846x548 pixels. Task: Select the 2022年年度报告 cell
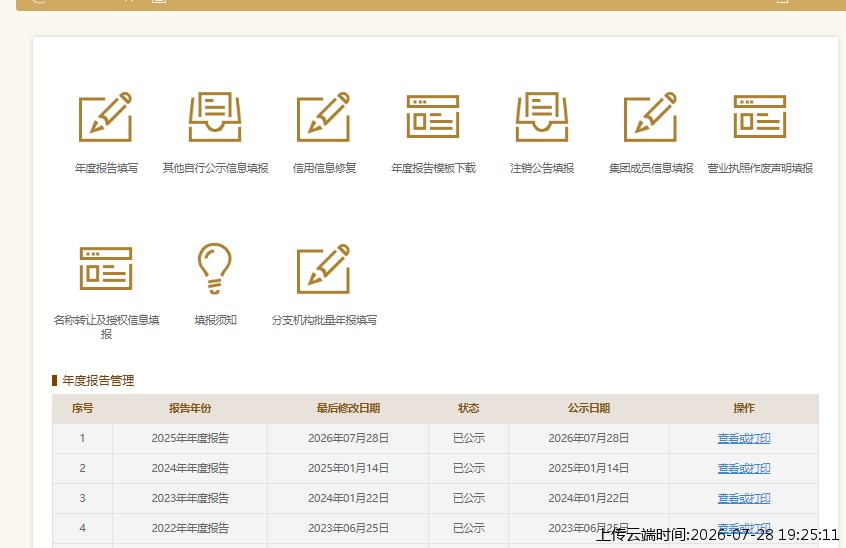click(190, 528)
